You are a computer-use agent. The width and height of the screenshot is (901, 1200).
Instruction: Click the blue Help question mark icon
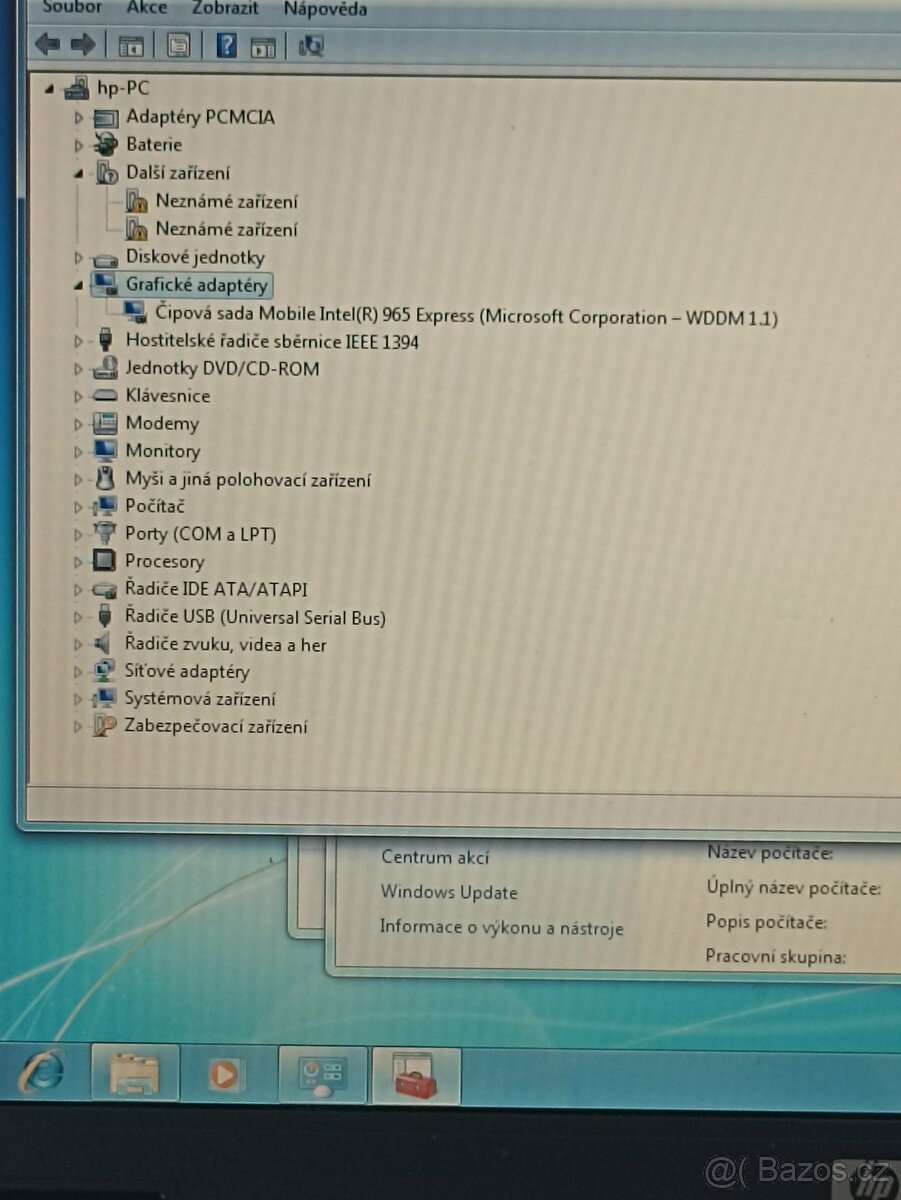tap(227, 45)
